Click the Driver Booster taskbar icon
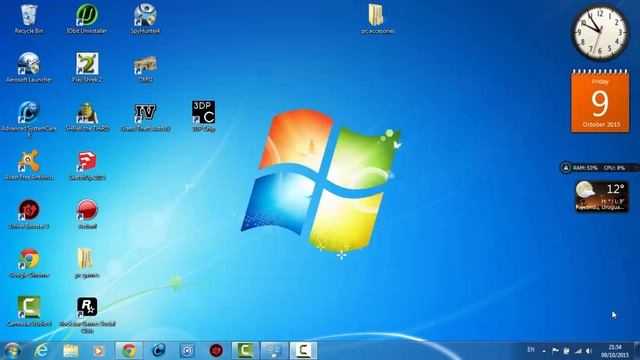640x360 pixels. click(x=216, y=351)
